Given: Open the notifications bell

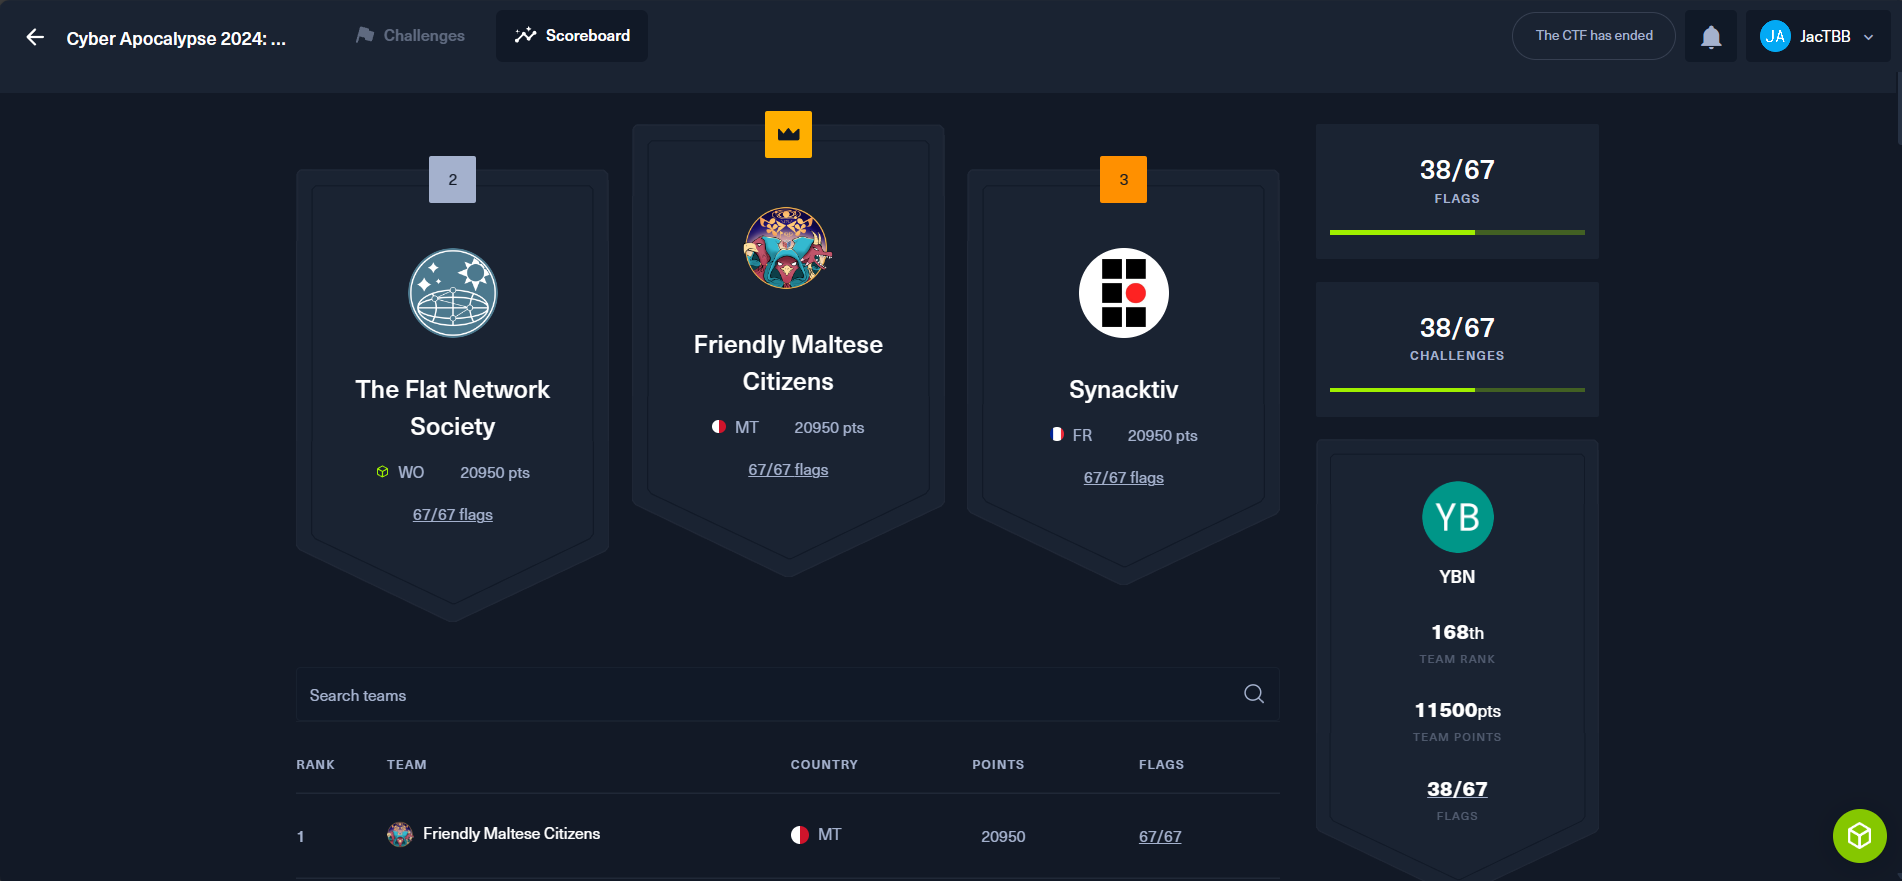Looking at the screenshot, I should pos(1711,37).
